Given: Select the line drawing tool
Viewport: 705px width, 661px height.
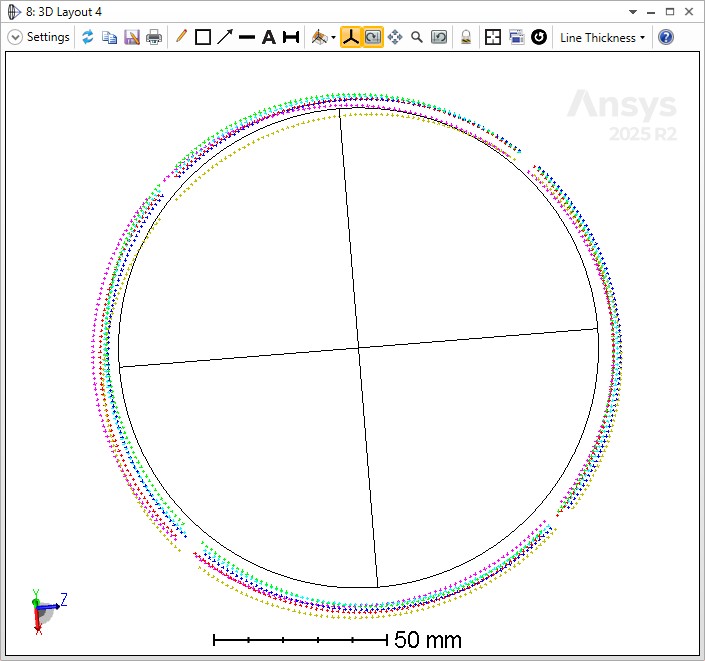Looking at the screenshot, I should click(x=247, y=37).
